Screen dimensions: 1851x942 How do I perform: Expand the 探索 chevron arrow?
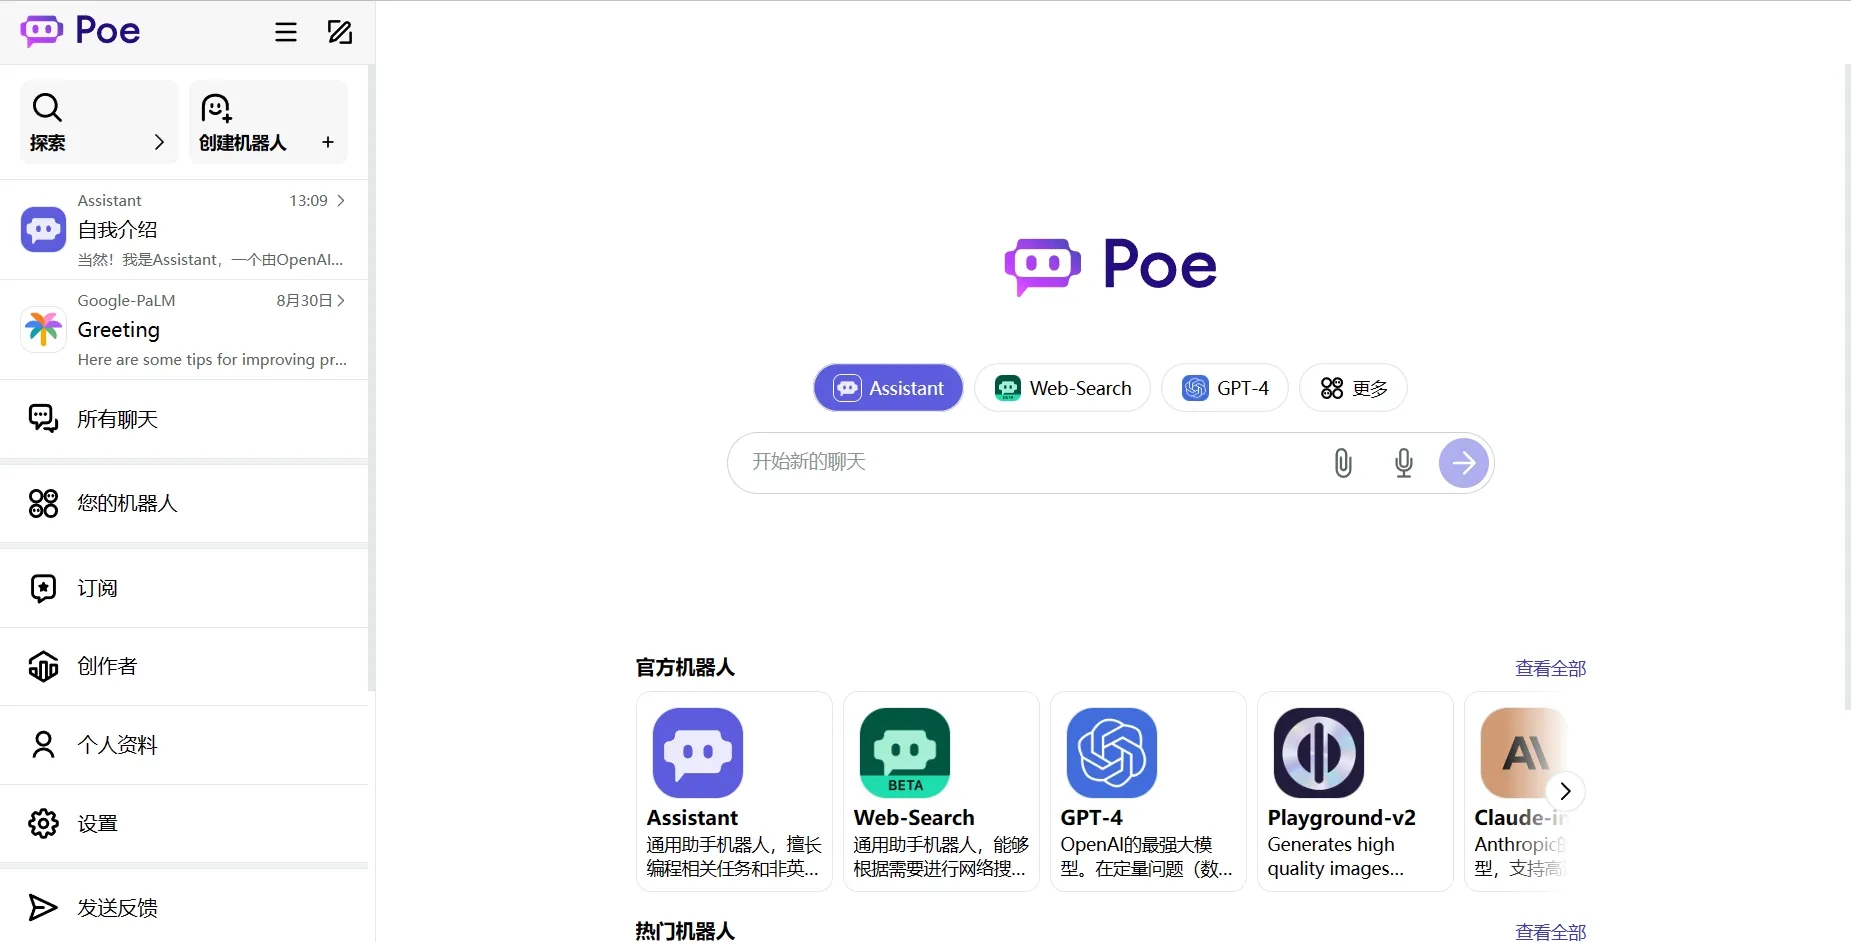click(x=159, y=142)
